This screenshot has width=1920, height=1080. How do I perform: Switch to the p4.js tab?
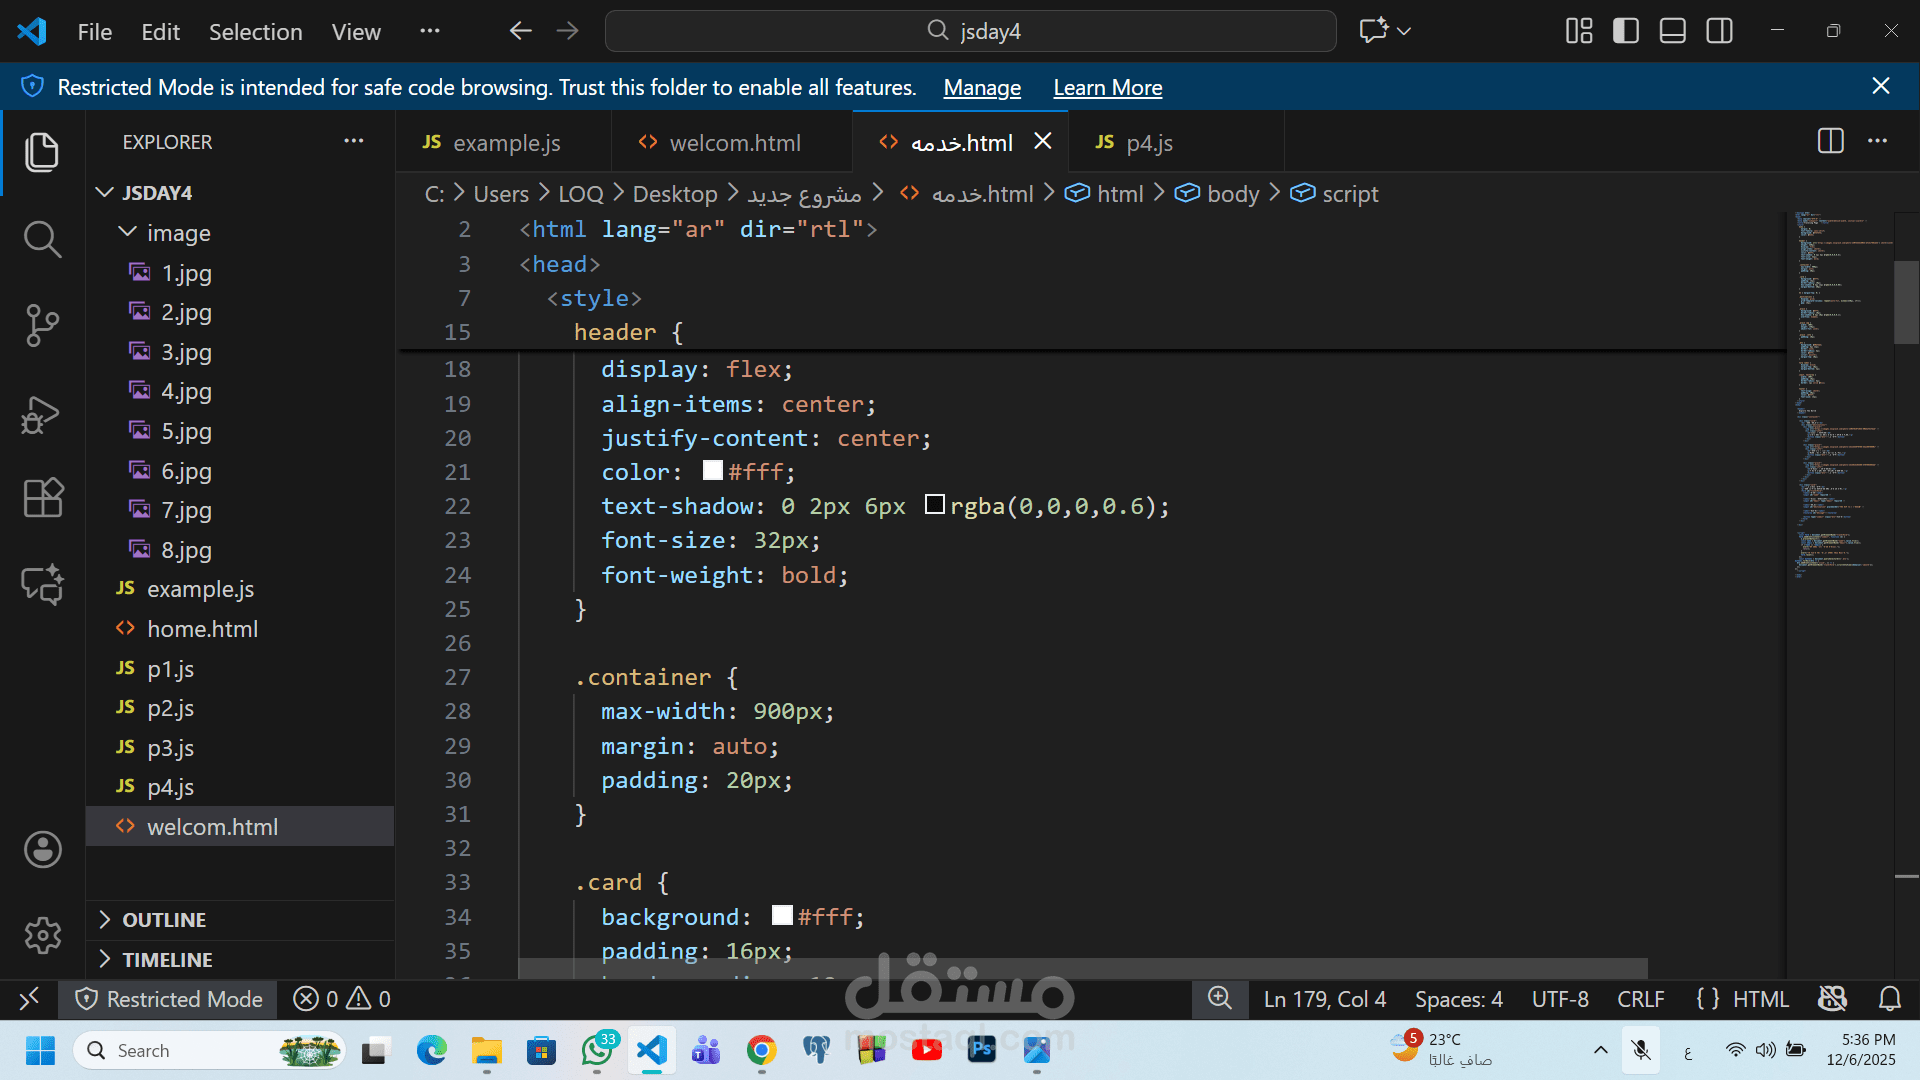1148,143
